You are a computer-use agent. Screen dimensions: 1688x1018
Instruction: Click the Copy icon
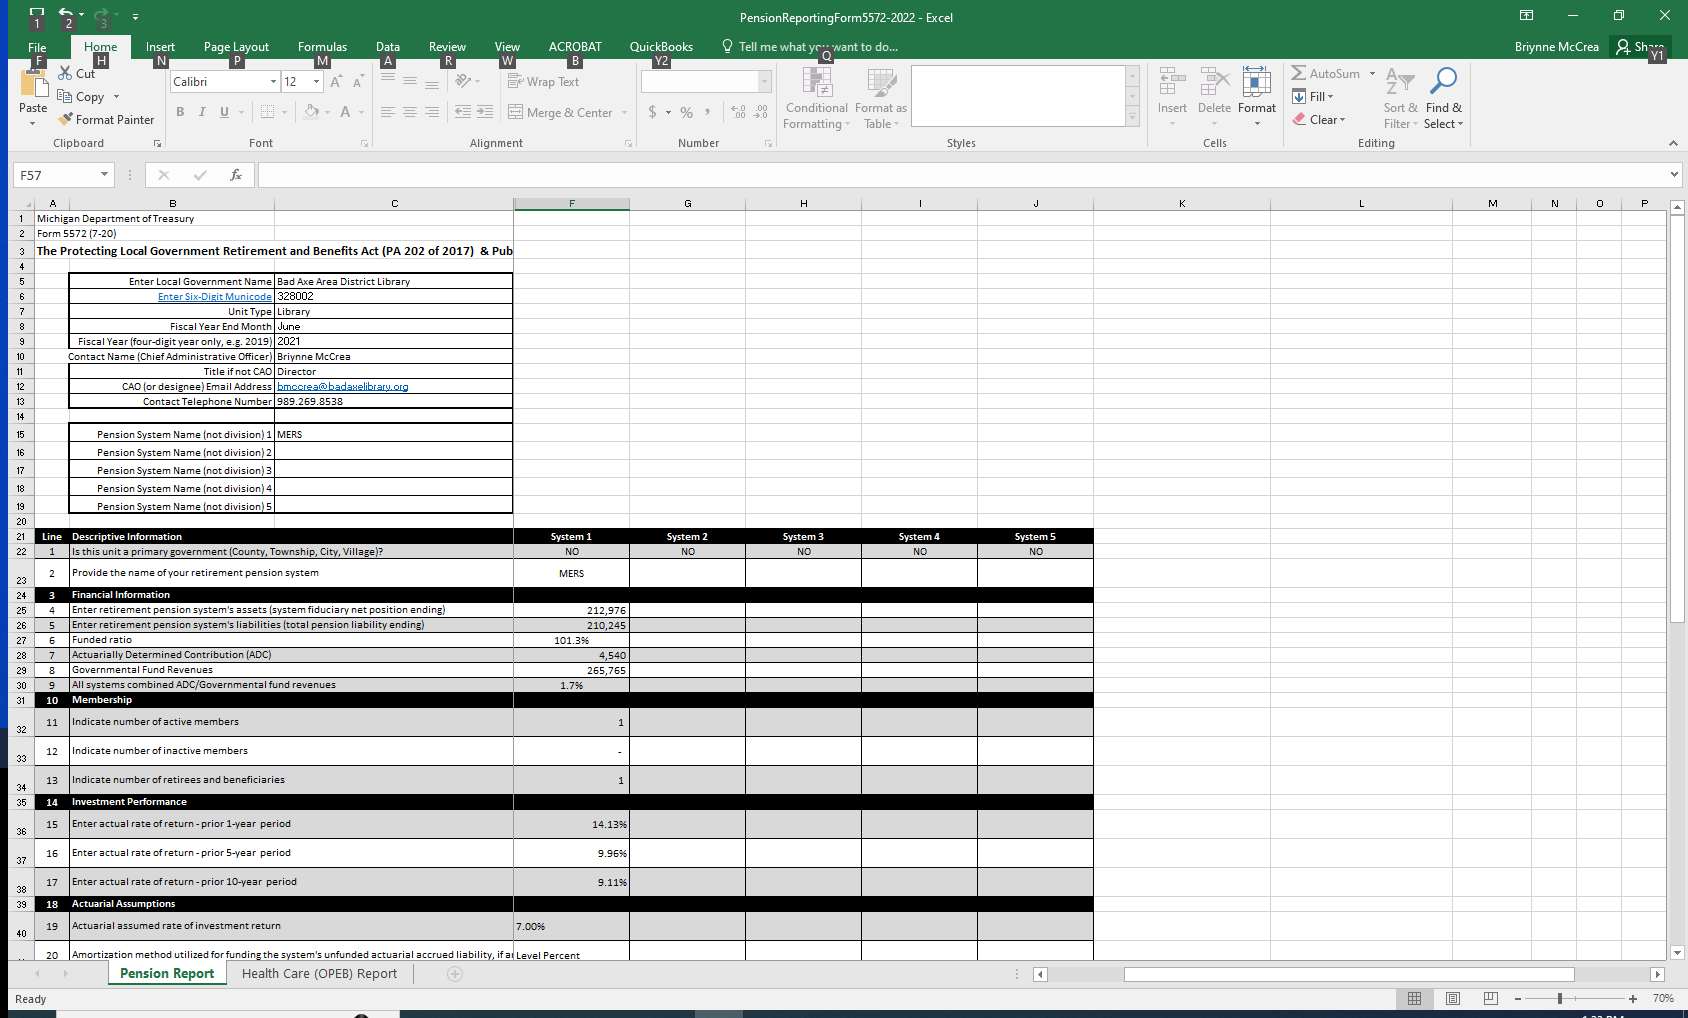coord(65,96)
